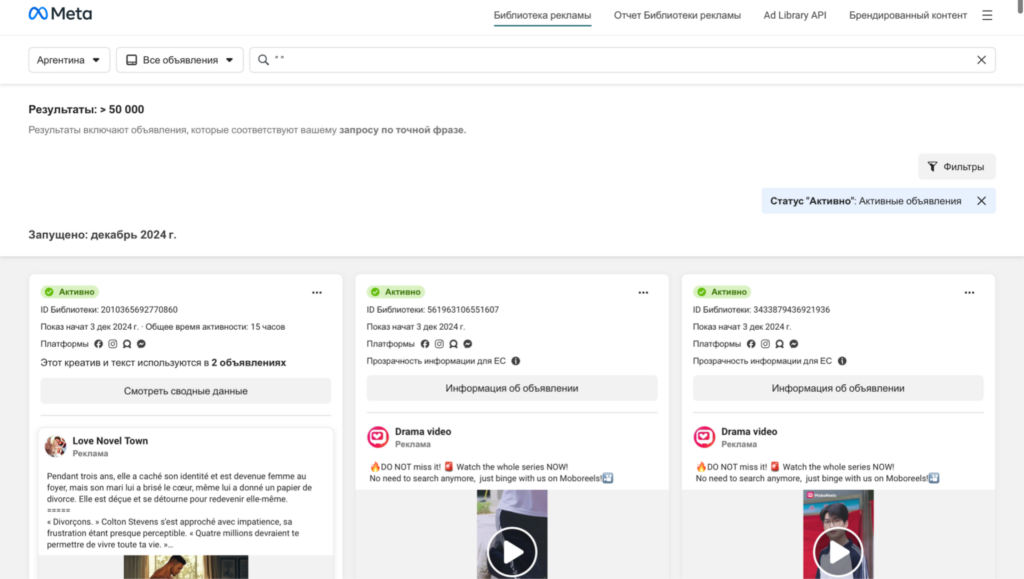Click the Результаты: > 50 000 heading
This screenshot has height=579, width=1024.
pyautogui.click(x=86, y=110)
